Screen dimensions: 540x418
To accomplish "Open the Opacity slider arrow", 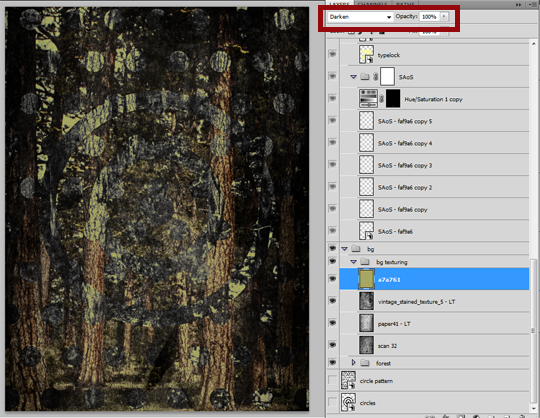I will [x=444, y=16].
